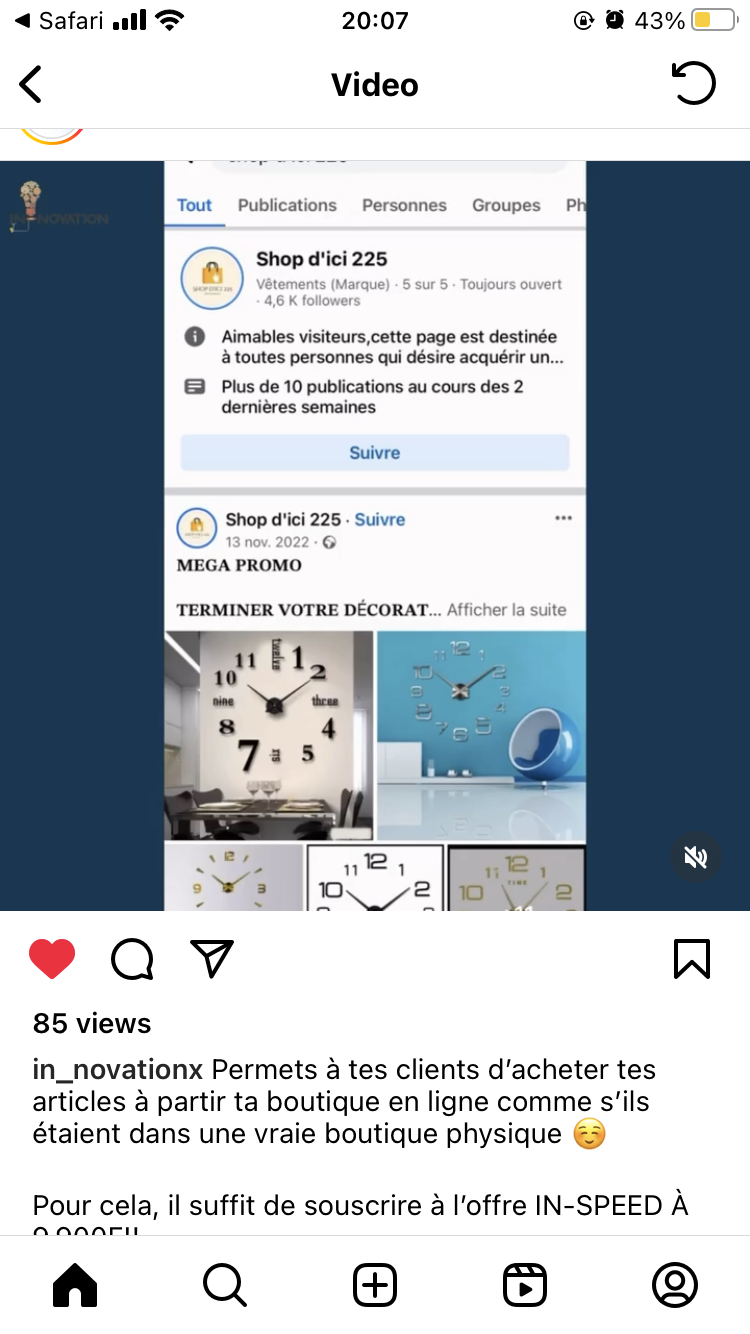This screenshot has height=1334, width=750.
Task: Open profile tab icon
Action: pos(675,1285)
